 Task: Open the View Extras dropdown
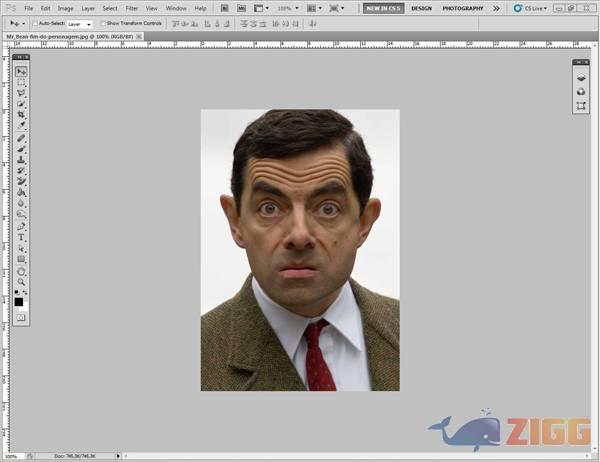click(x=261, y=8)
